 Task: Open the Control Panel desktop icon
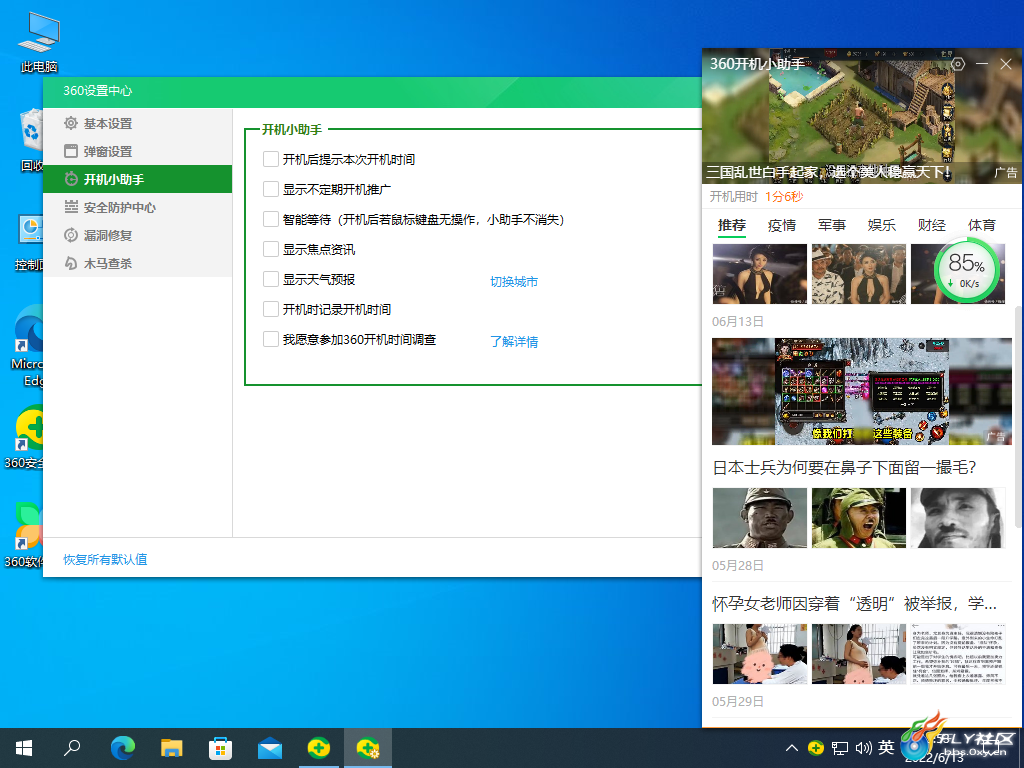(29, 242)
